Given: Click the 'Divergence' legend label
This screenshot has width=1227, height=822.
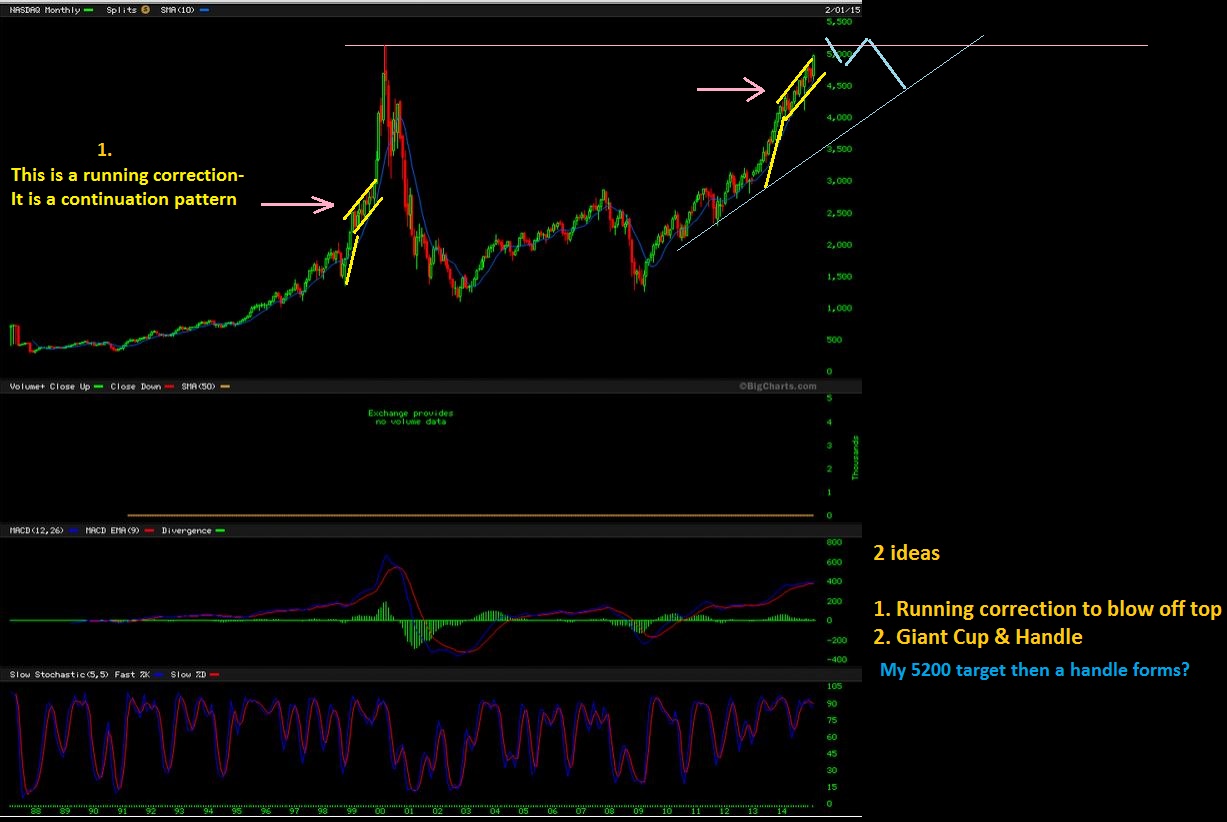Looking at the screenshot, I should [x=187, y=531].
